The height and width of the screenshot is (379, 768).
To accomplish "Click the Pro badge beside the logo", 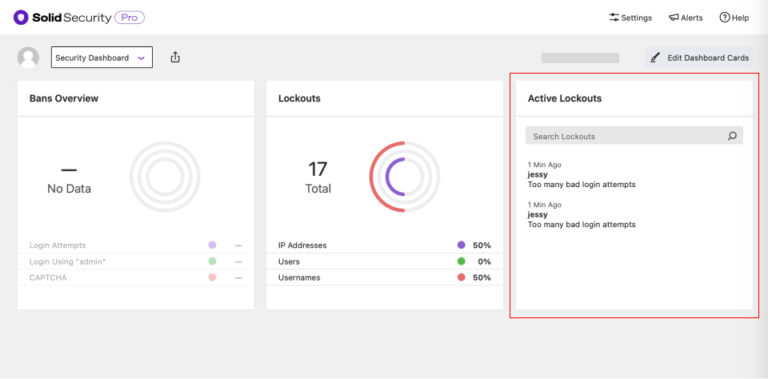I will [x=130, y=18].
